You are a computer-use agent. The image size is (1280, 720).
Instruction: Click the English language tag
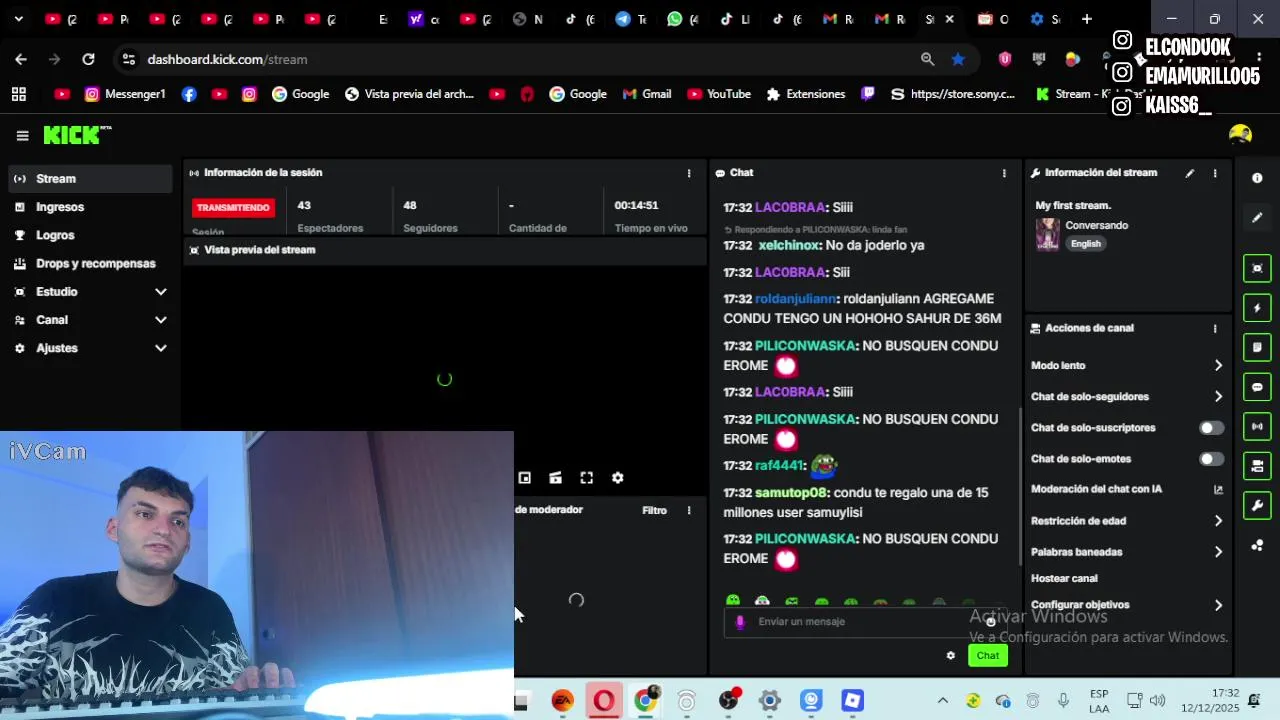click(x=1085, y=244)
